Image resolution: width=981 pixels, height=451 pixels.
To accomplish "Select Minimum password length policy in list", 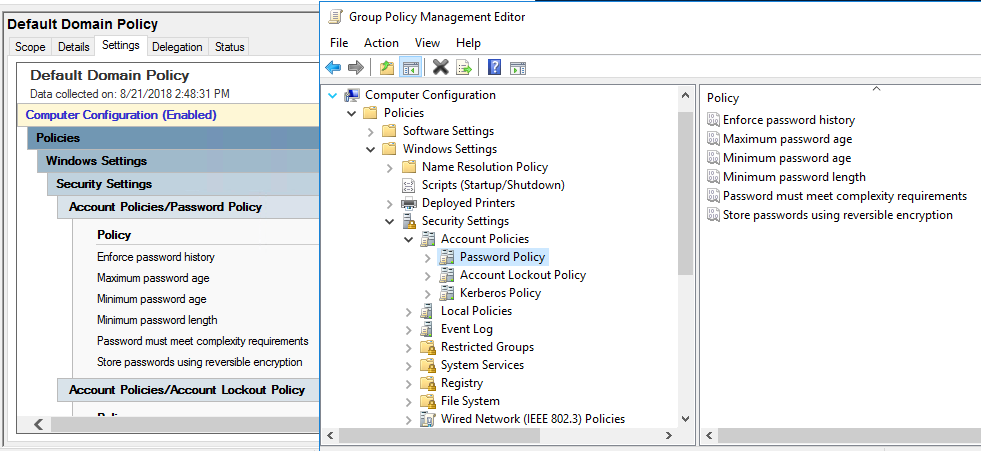I will coord(794,177).
